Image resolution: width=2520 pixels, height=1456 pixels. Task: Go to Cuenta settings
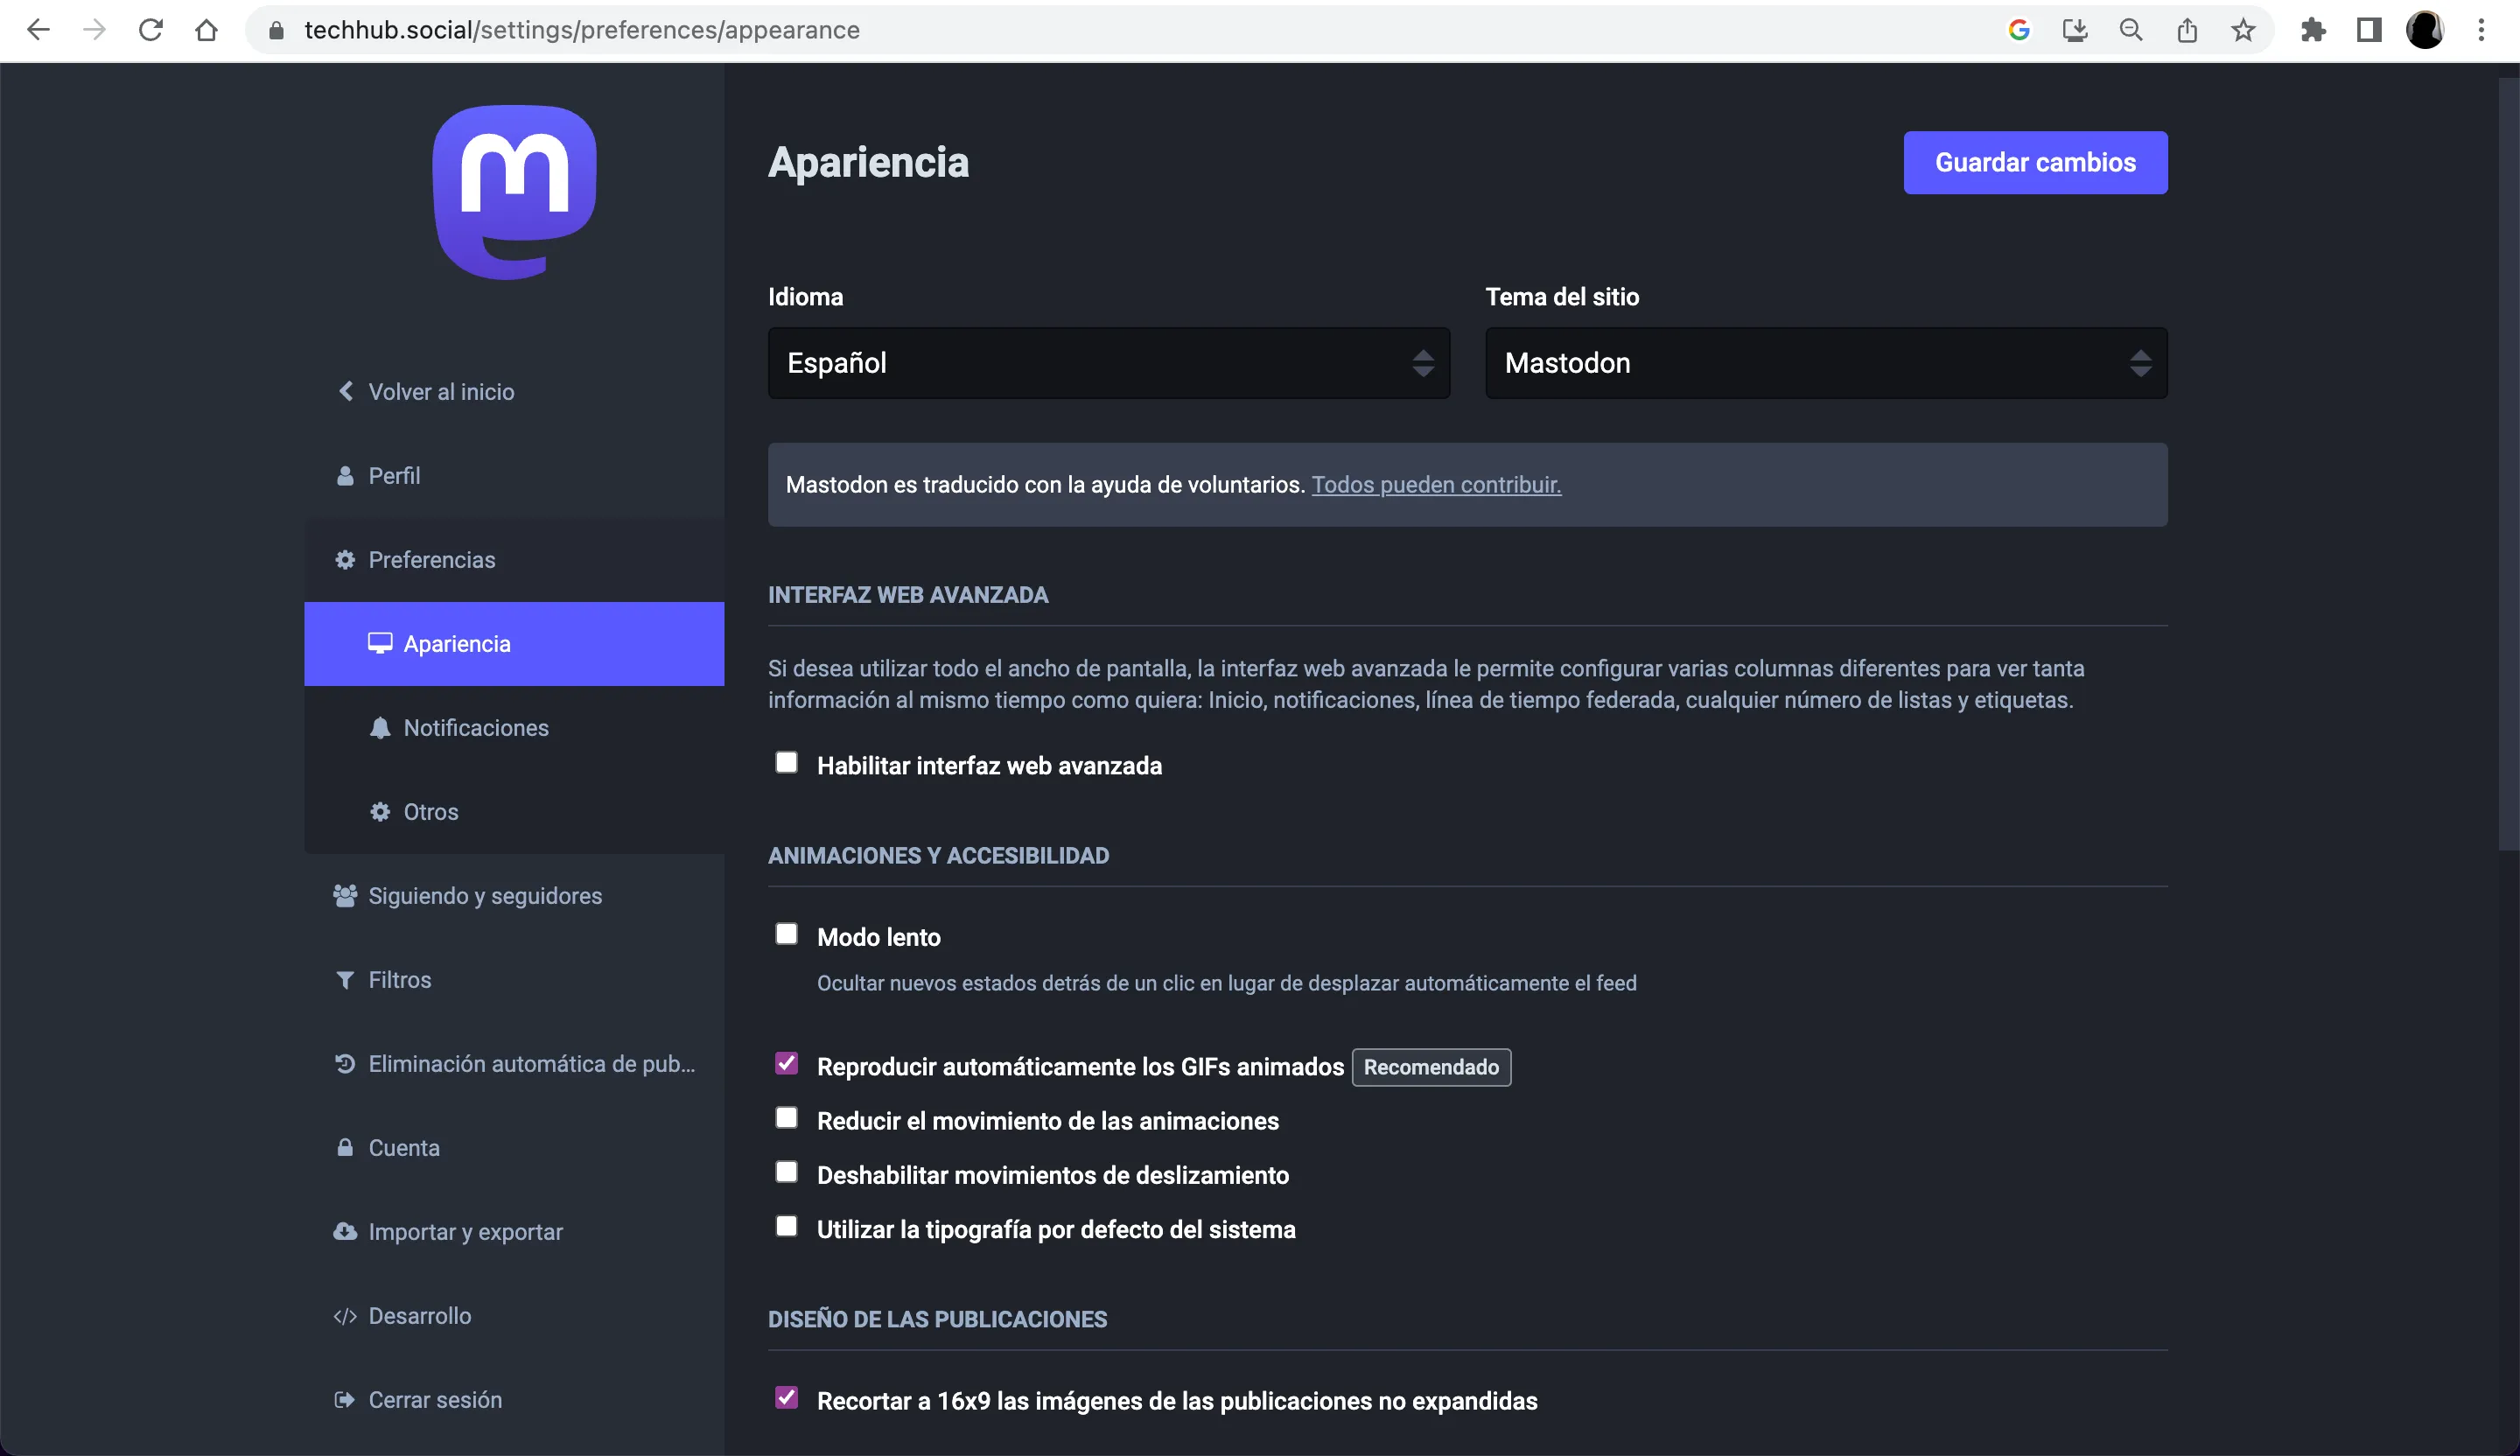[x=514, y=1148]
